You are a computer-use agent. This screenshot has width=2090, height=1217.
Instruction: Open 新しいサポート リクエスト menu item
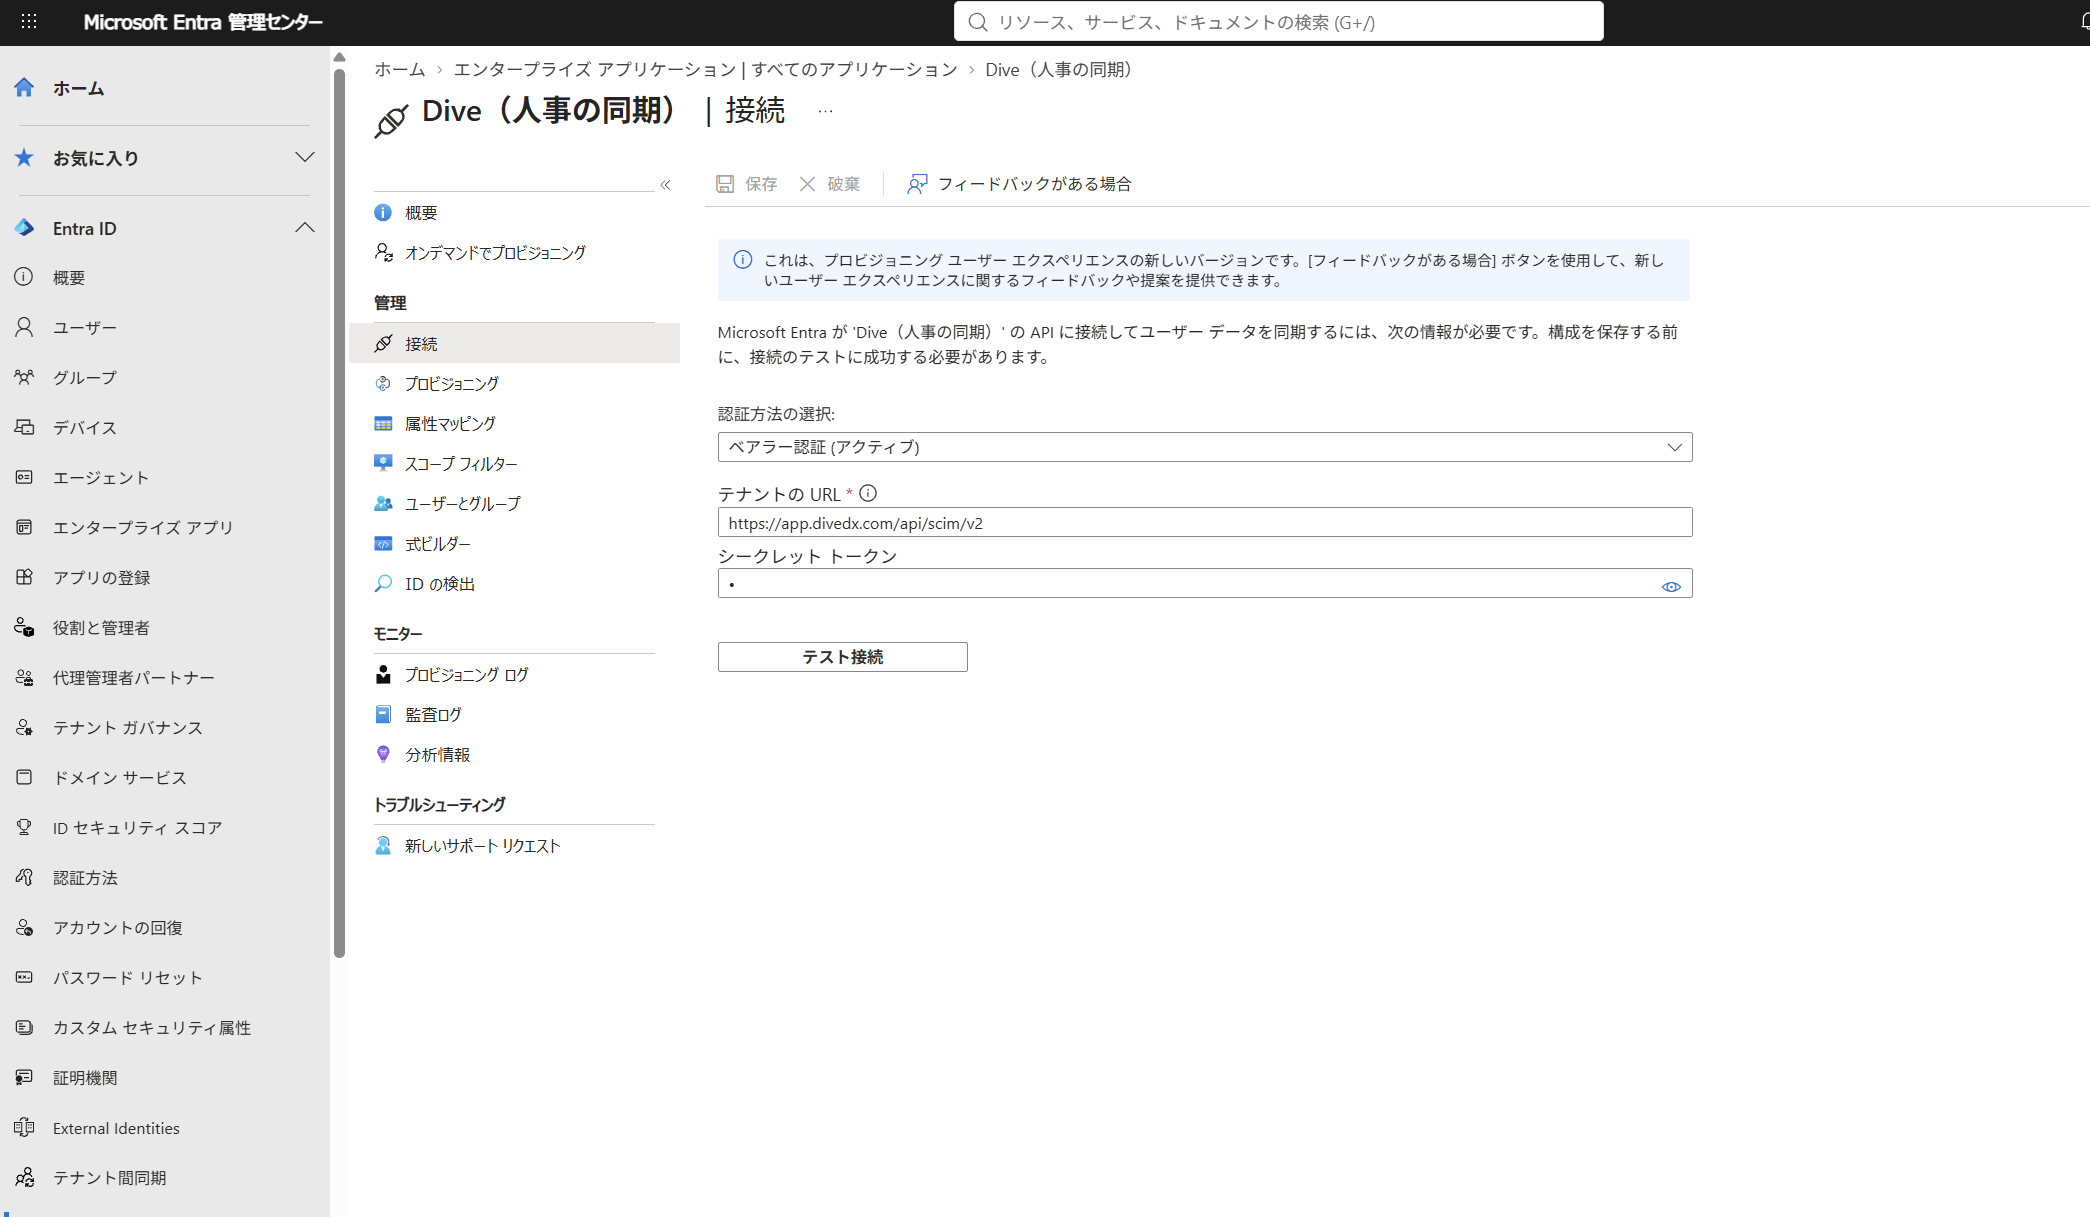pyautogui.click(x=482, y=846)
